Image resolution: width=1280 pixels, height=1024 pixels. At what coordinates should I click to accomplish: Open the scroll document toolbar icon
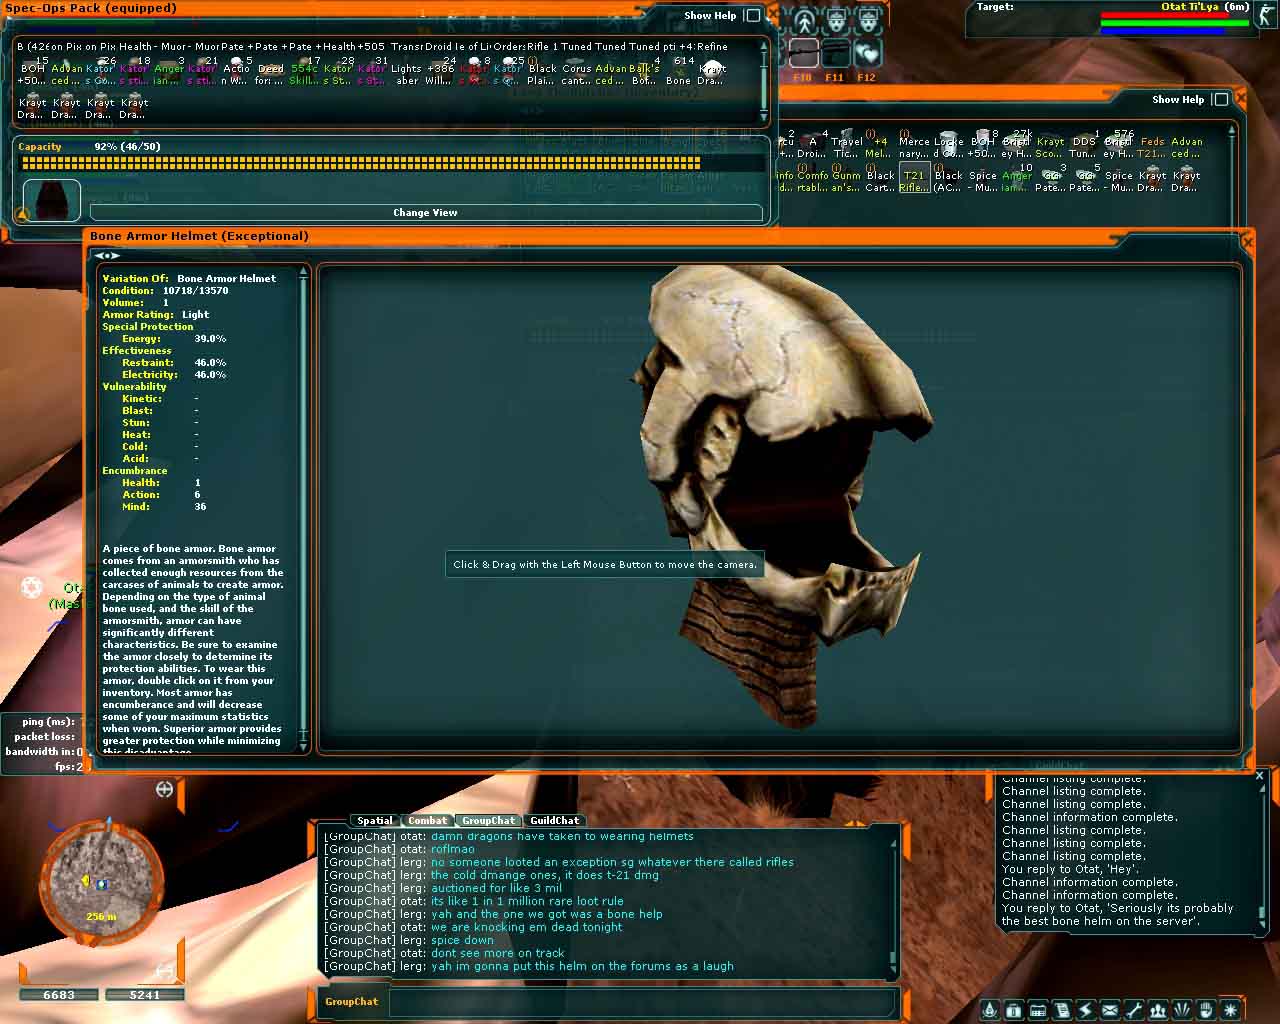[x=1061, y=1010]
